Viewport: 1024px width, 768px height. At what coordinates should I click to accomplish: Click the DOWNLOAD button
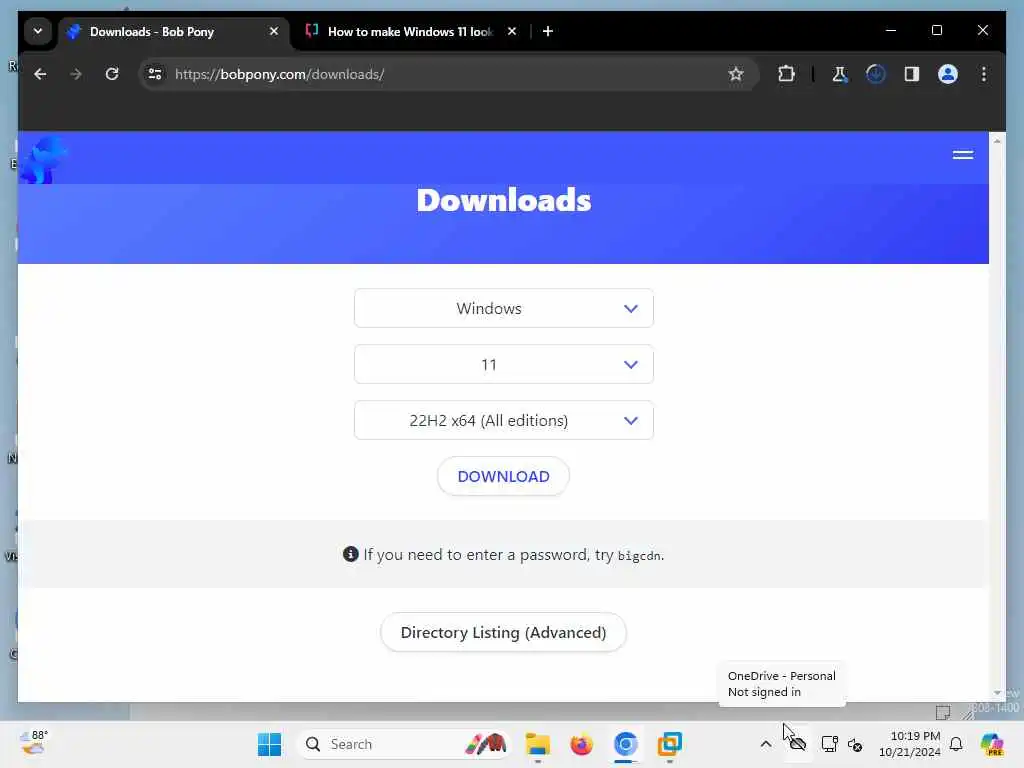tap(504, 477)
